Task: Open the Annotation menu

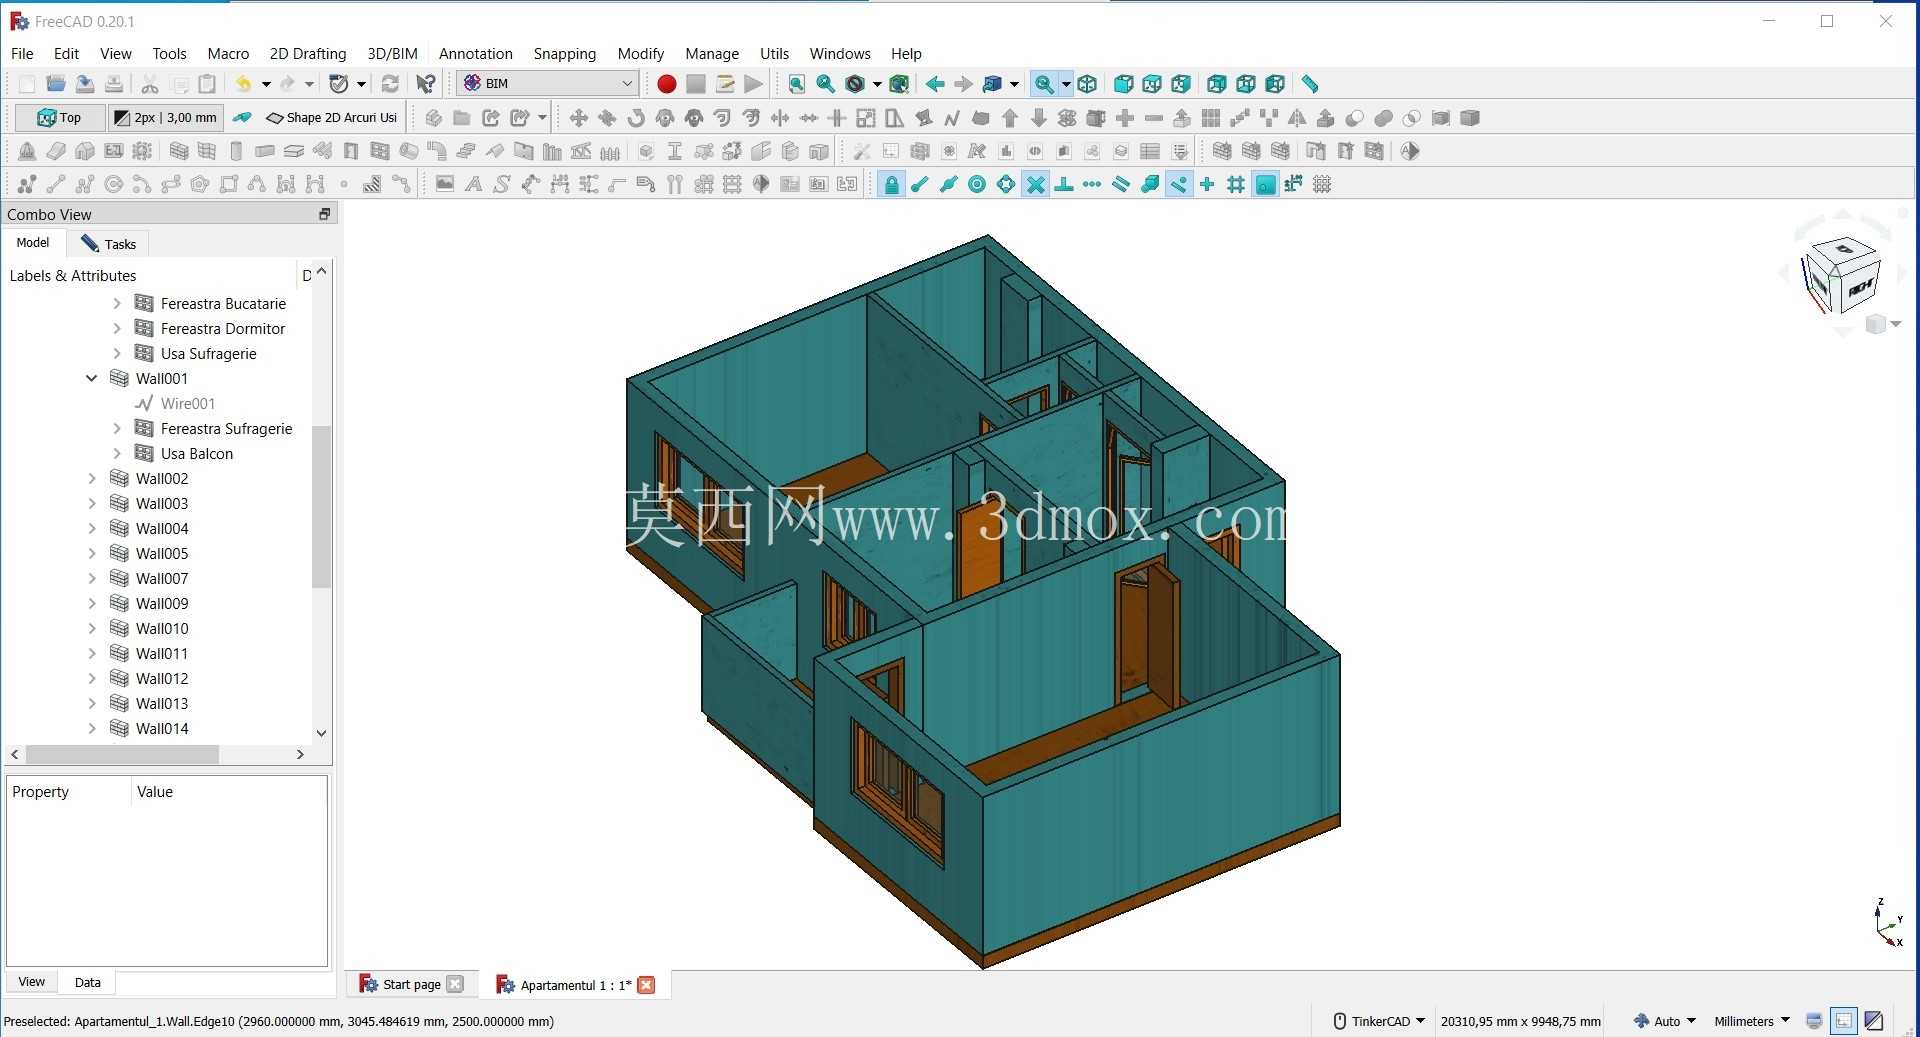Action: click(x=476, y=54)
